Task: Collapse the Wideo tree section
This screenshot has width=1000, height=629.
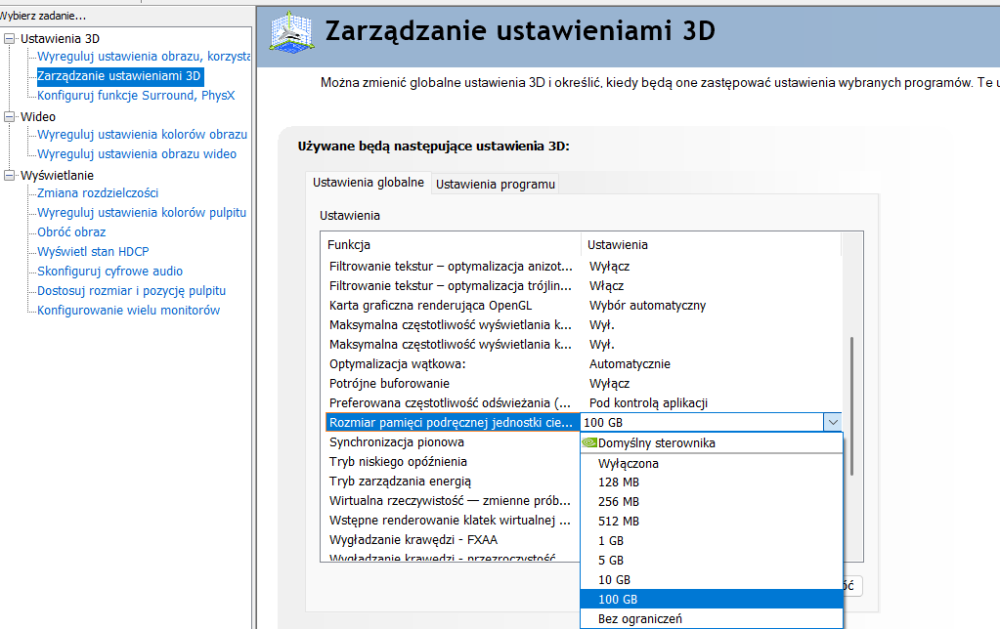Action: click(10, 116)
